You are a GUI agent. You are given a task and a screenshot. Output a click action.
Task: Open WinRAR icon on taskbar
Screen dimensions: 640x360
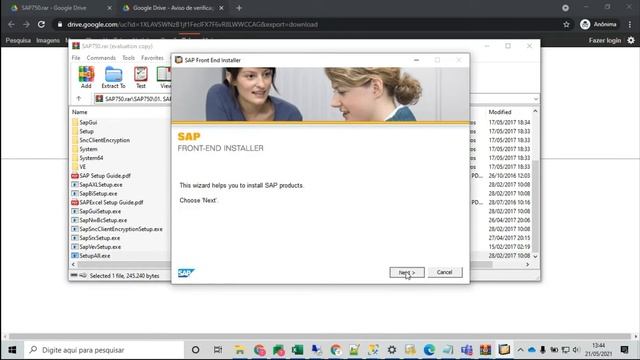[485, 350]
